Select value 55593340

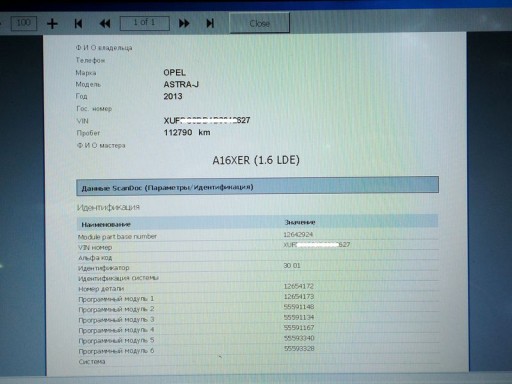(299, 338)
